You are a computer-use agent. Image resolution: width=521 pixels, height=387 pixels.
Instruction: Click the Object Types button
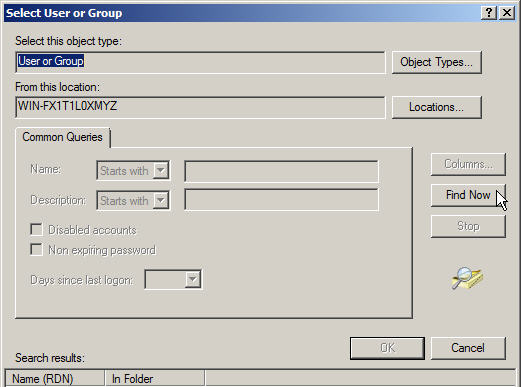click(x=437, y=62)
